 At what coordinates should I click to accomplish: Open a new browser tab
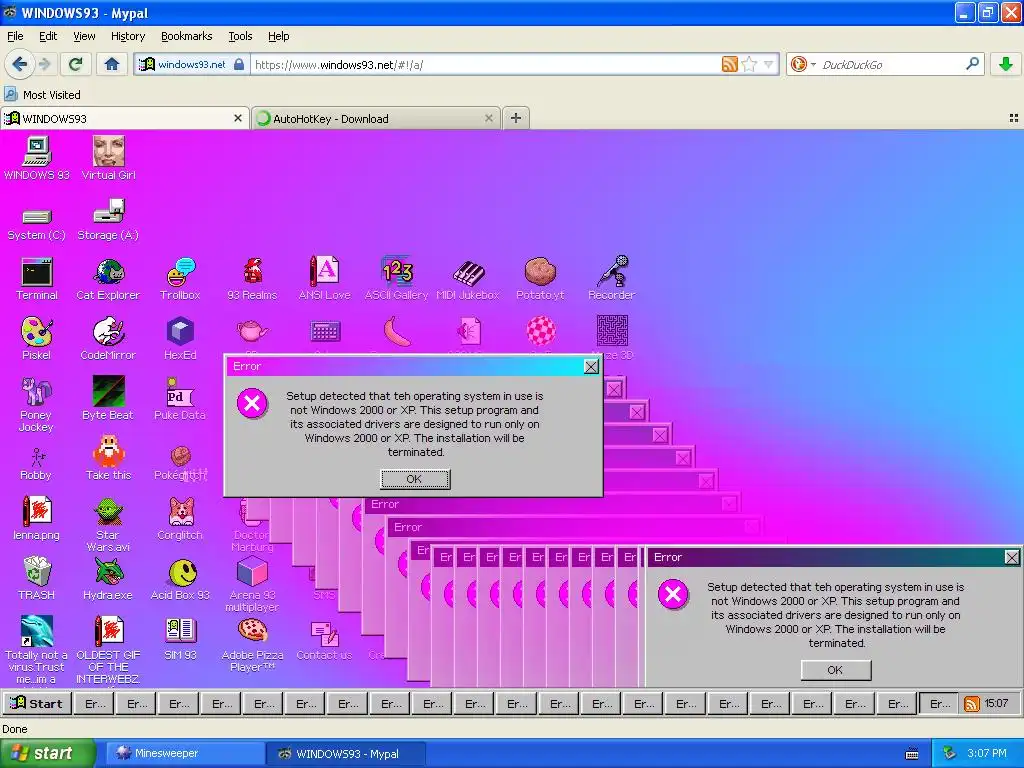(516, 118)
